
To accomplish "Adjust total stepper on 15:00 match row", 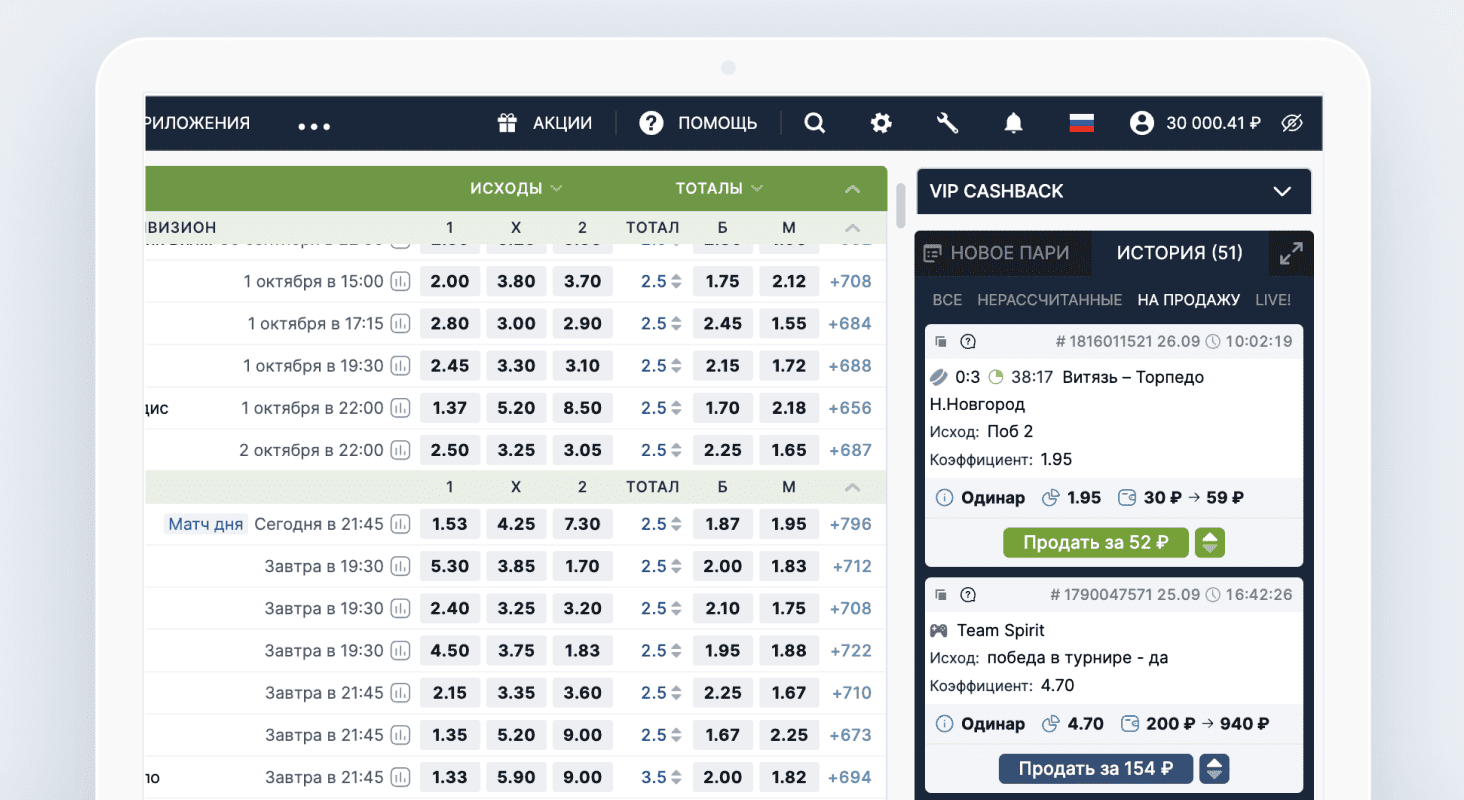I will click(x=676, y=282).
